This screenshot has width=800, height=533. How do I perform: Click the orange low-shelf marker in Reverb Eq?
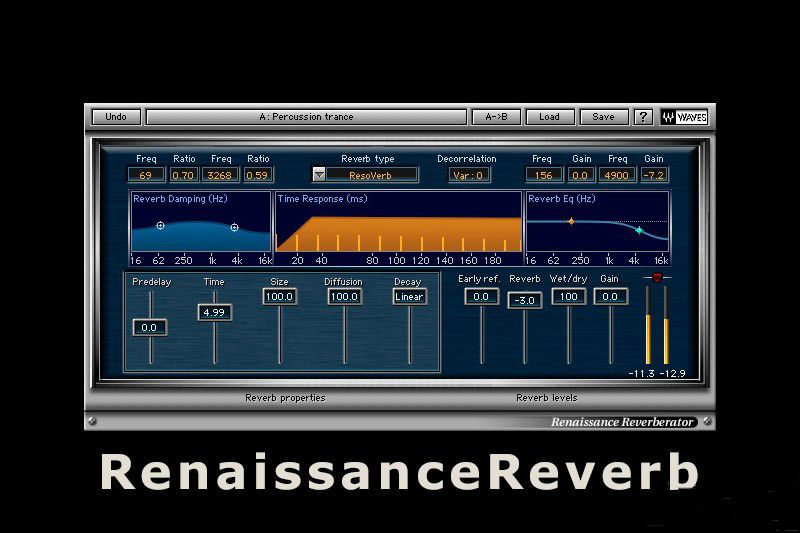point(571,221)
